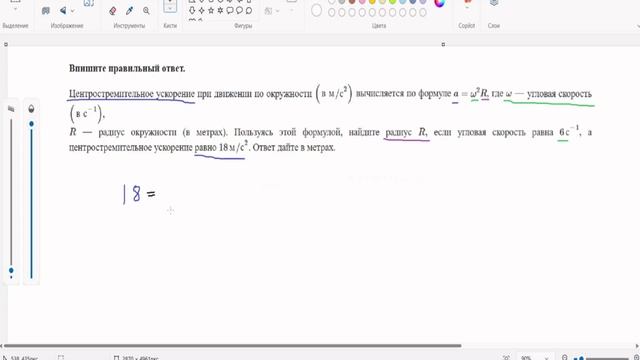Pick the lavender color swatch
The image size is (640, 360).
click(423, 2)
